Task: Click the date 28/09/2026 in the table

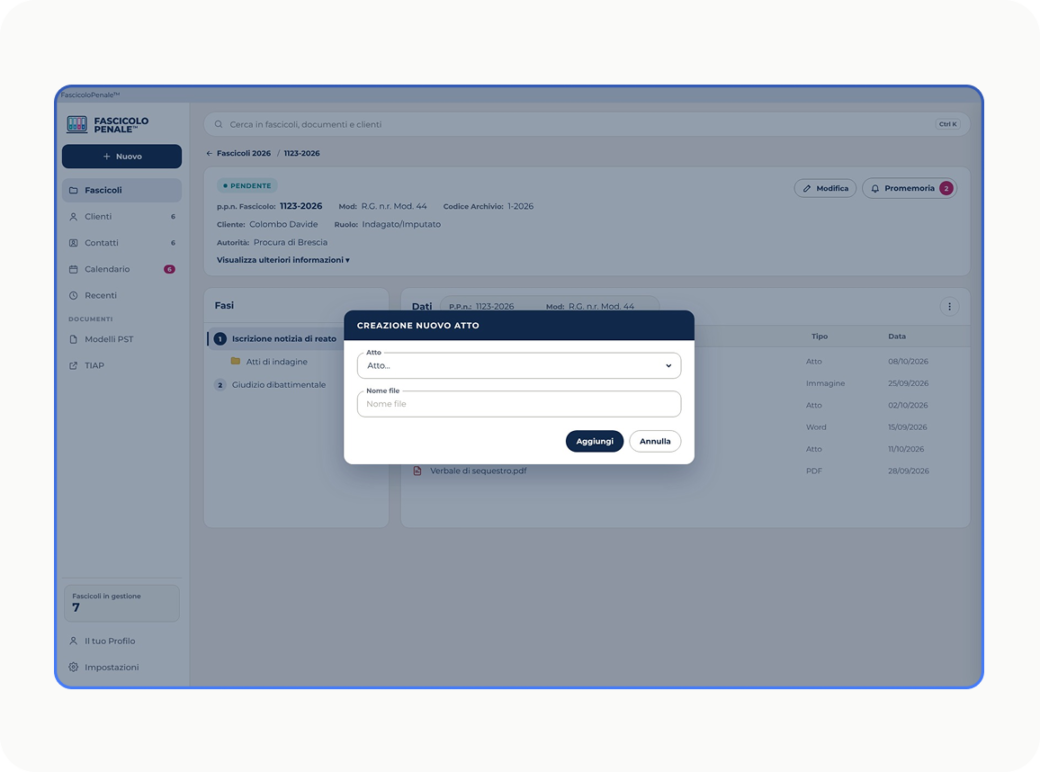Action: [908, 471]
